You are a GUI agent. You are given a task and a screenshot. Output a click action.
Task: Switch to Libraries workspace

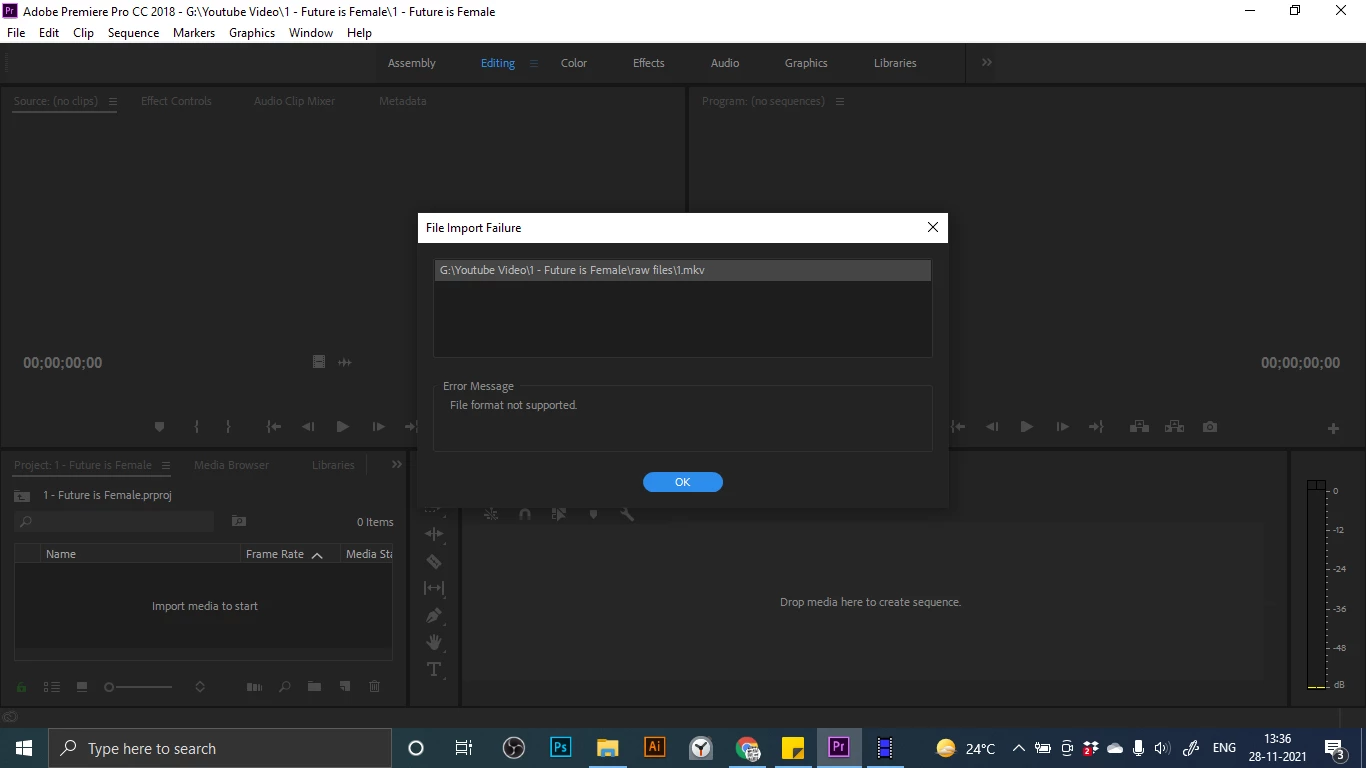point(895,63)
